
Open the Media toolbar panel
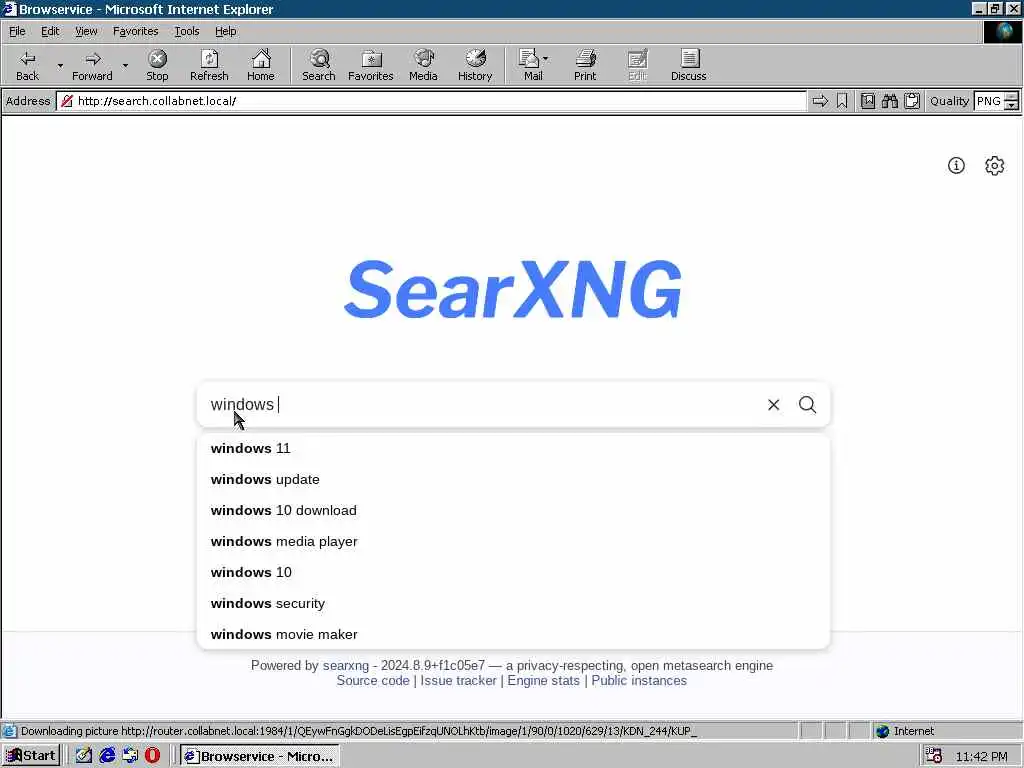pos(423,65)
